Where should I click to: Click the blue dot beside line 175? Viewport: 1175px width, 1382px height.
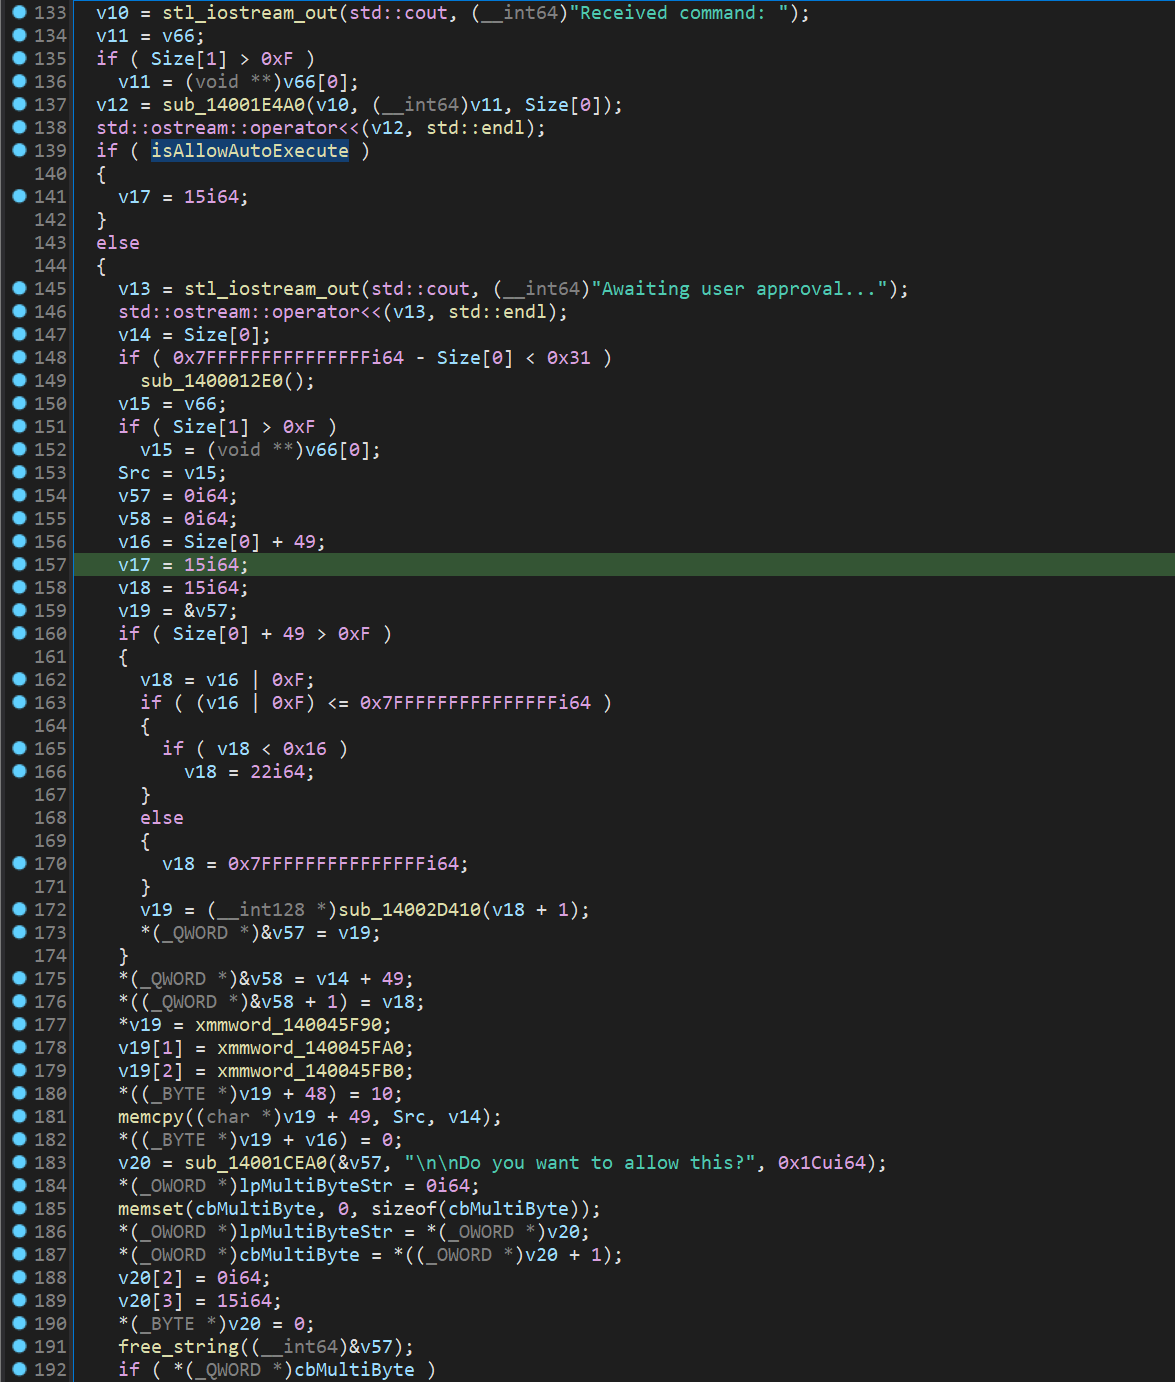click(19, 978)
